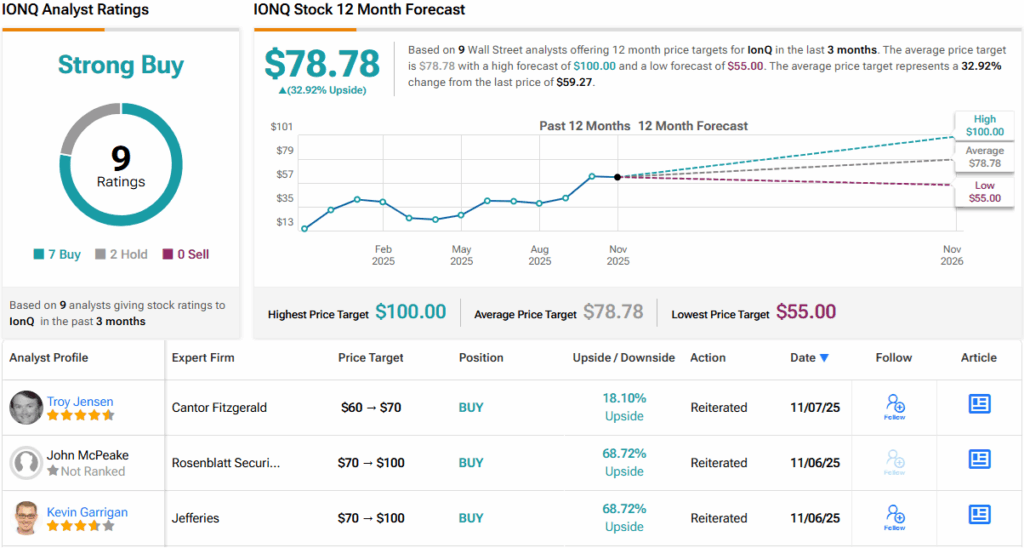Select the High $100.00 forecast label
The height and width of the screenshot is (548, 1024).
click(x=984, y=125)
